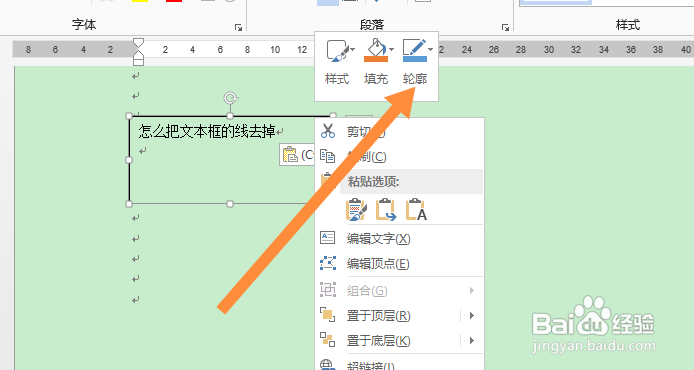The image size is (694, 370).
Task: Open the 置于顶层(R) menu entry
Action: point(400,316)
